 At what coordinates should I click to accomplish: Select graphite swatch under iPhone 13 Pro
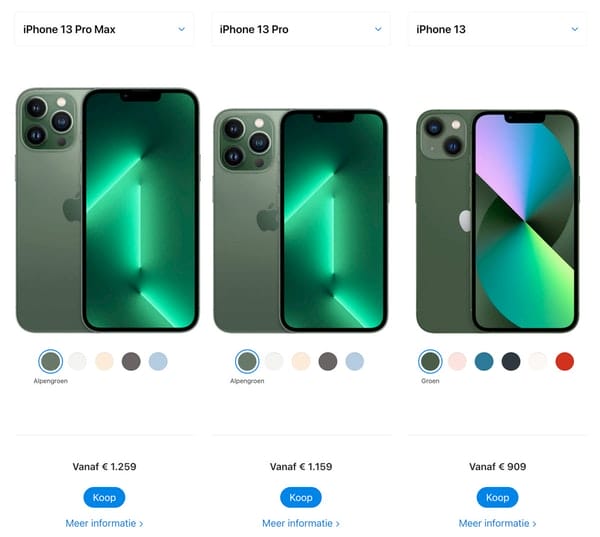click(328, 361)
